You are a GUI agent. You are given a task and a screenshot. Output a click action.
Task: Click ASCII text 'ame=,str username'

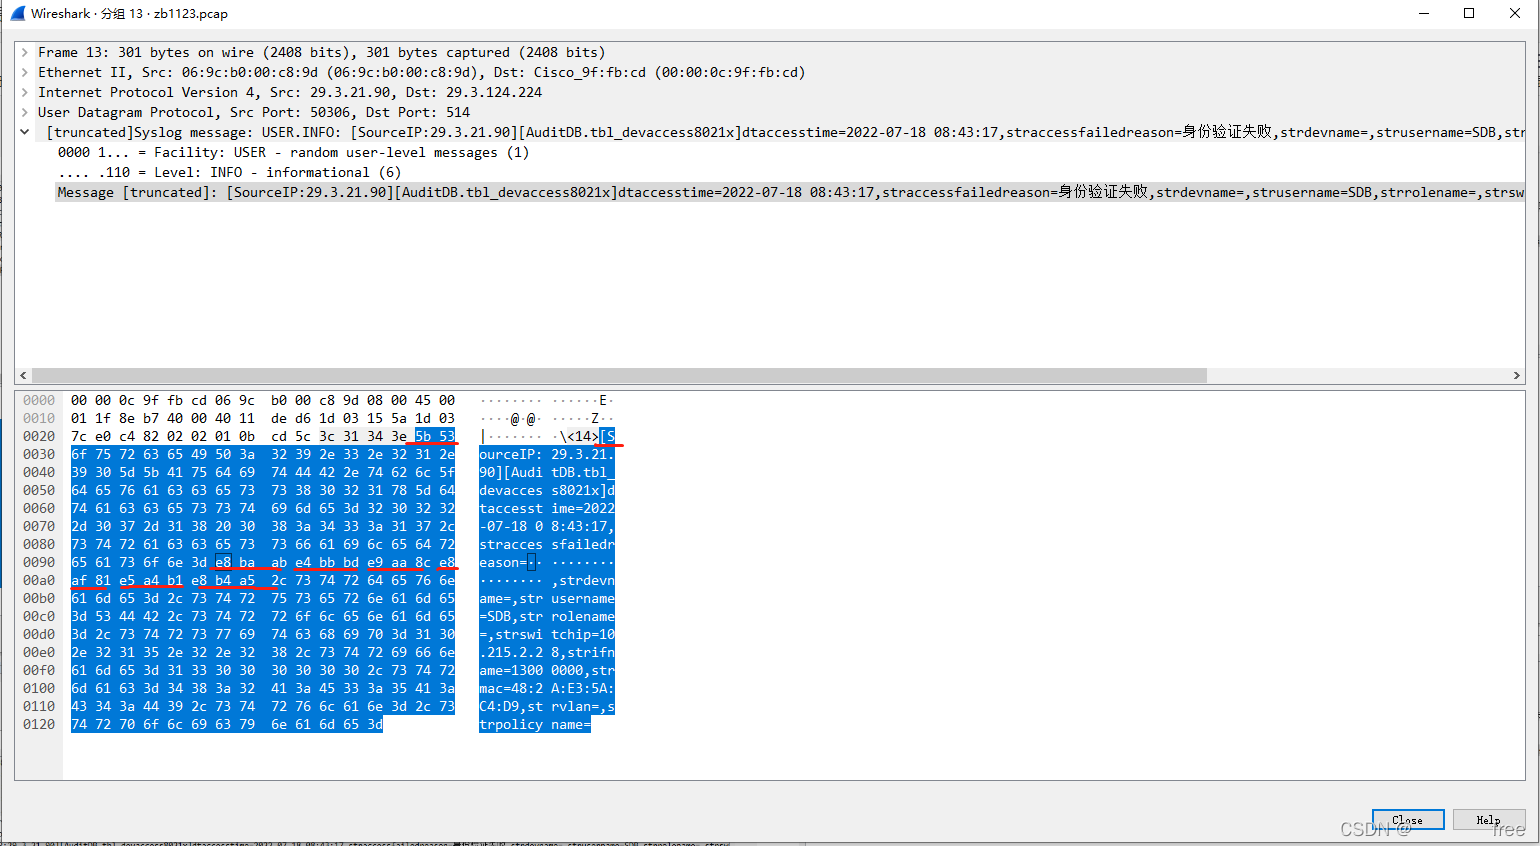(x=547, y=598)
